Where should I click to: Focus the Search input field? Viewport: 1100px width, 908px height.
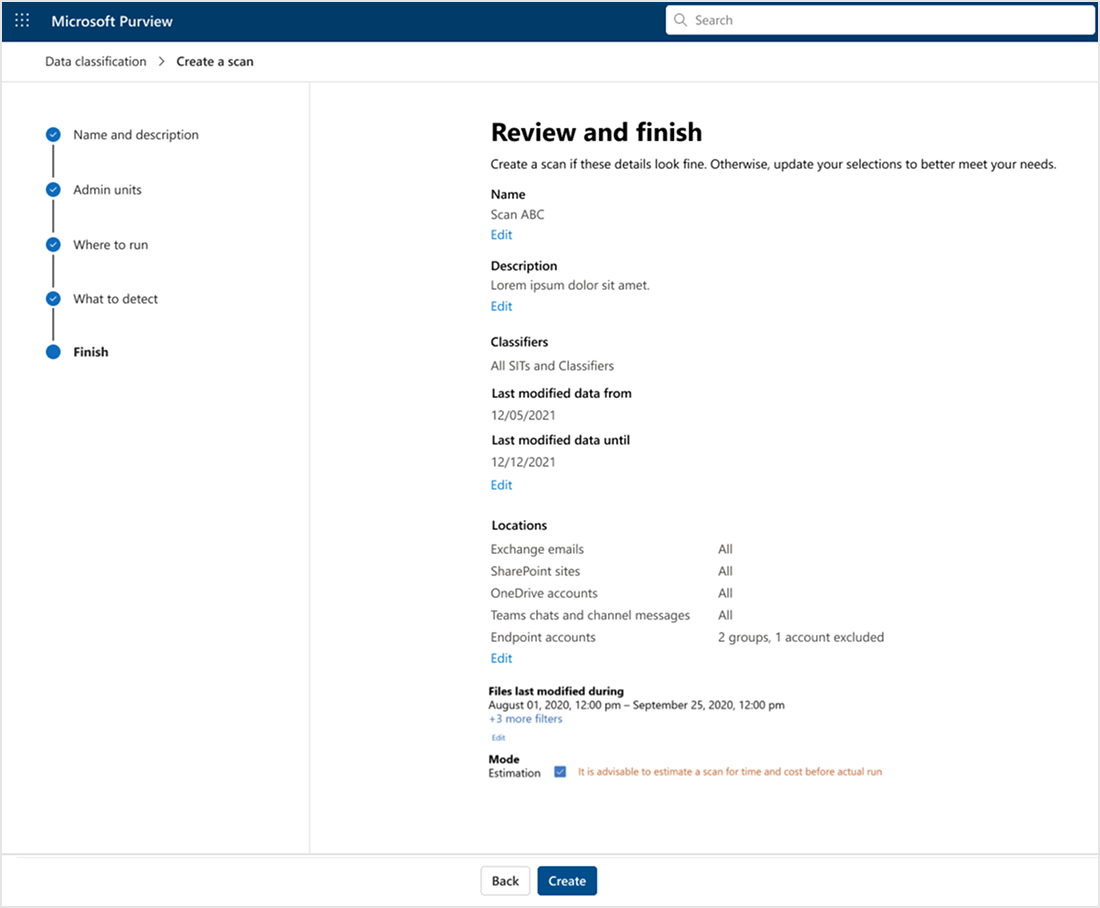(x=880, y=20)
